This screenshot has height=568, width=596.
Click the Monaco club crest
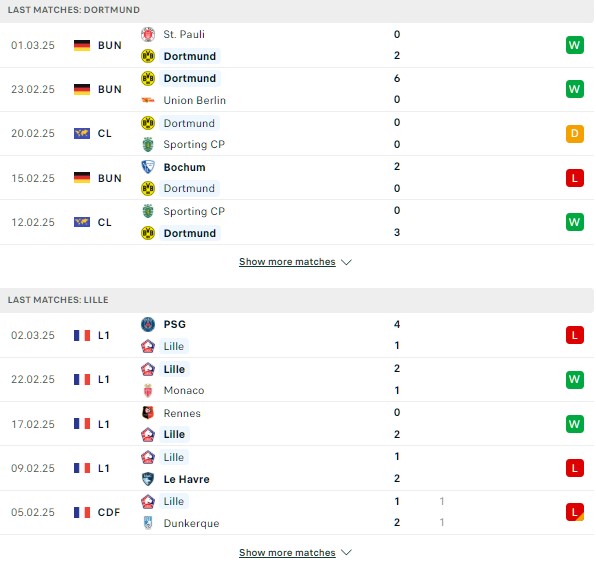coord(148,390)
